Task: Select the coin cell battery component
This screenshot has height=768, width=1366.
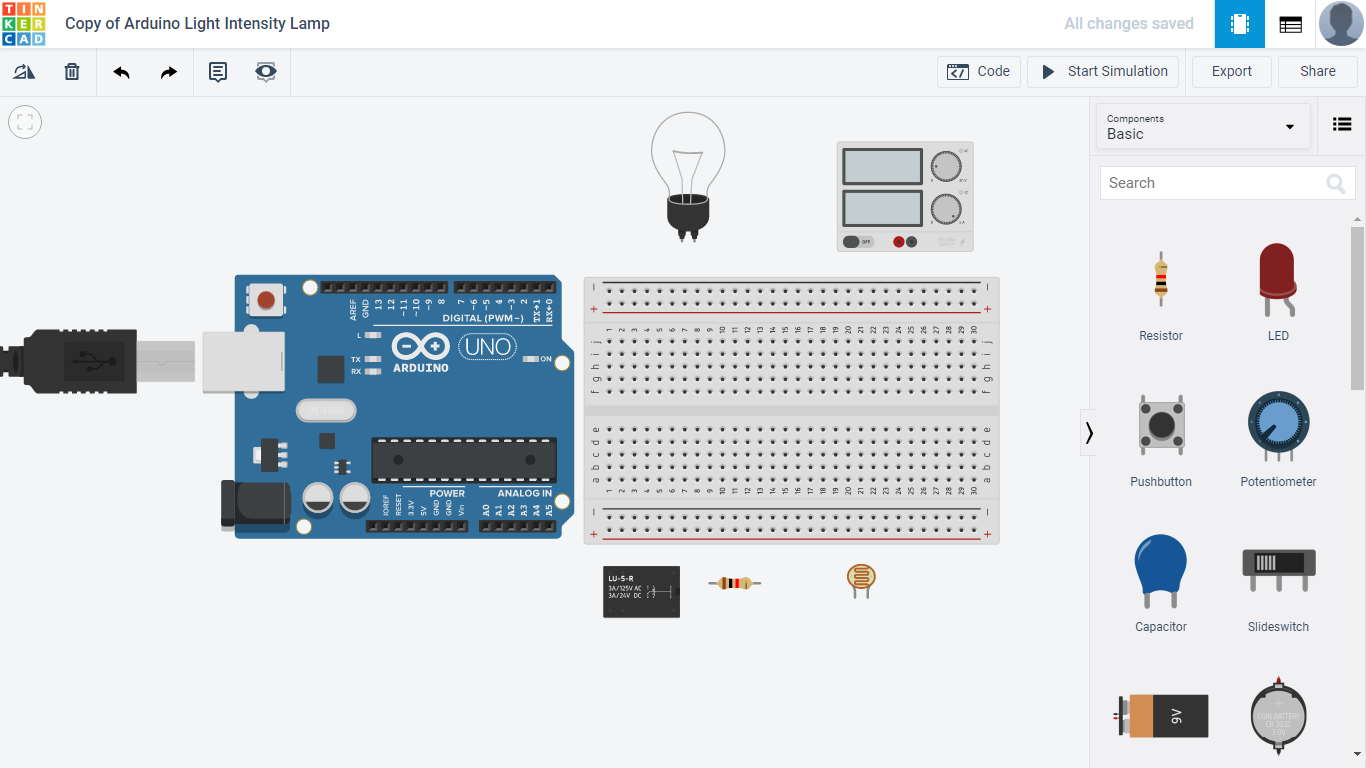Action: click(1278, 718)
